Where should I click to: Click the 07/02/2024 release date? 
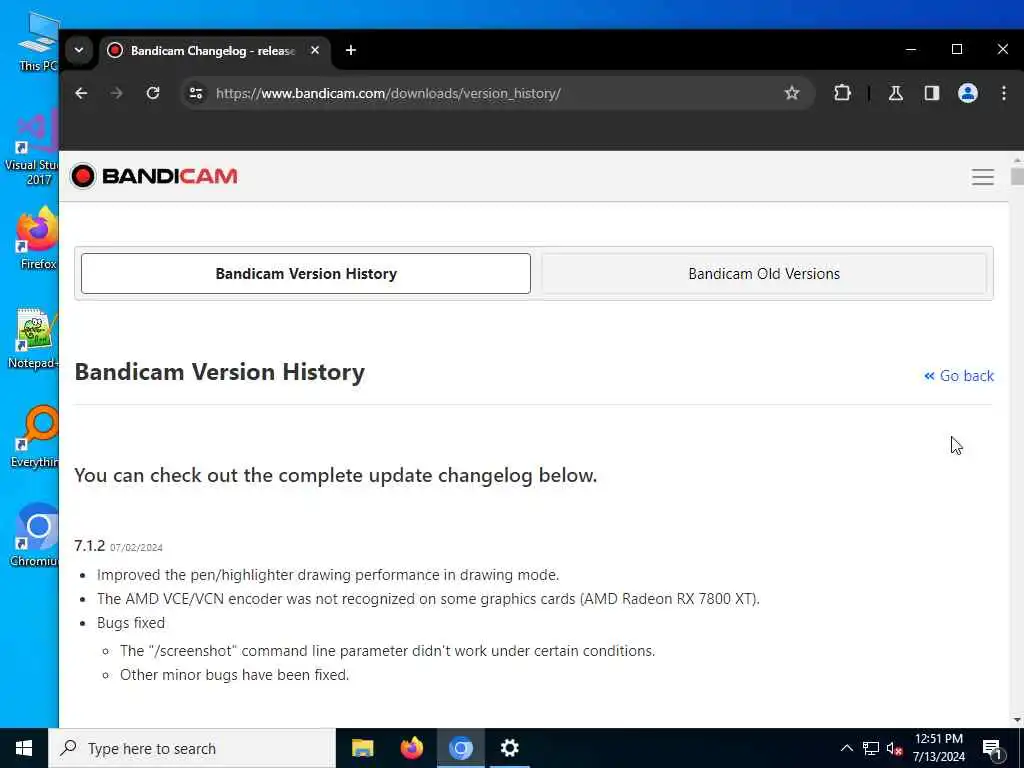(x=136, y=548)
